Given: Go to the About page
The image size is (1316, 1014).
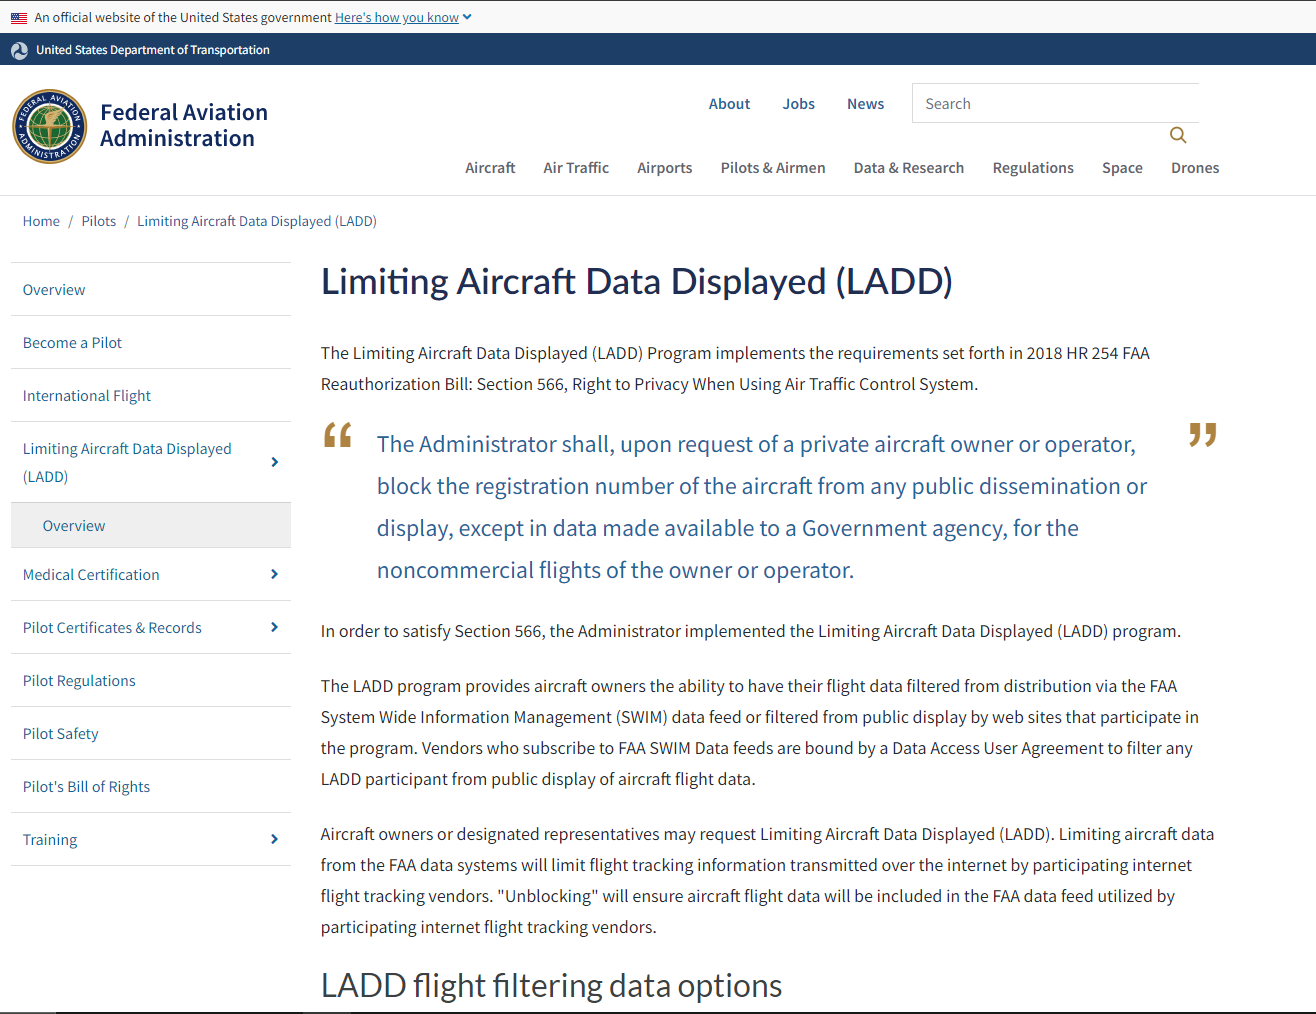Looking at the screenshot, I should pyautogui.click(x=729, y=104).
